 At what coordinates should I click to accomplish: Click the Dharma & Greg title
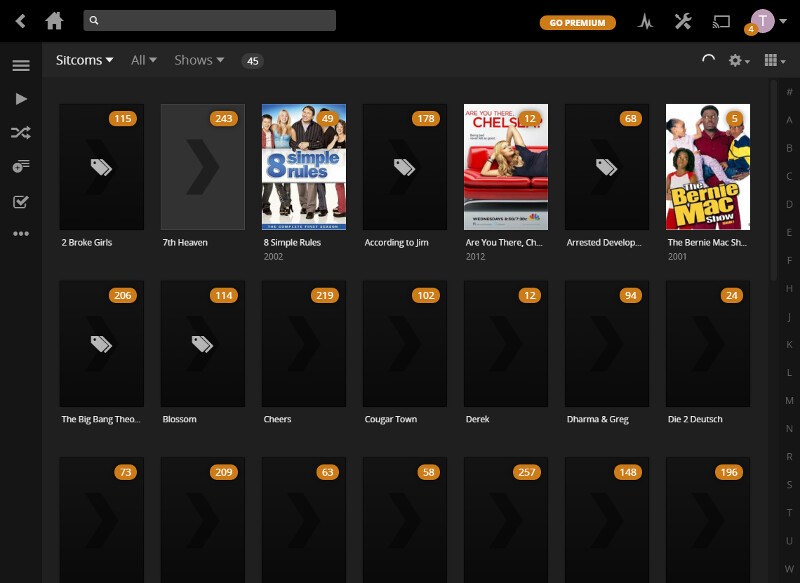pyautogui.click(x=597, y=419)
